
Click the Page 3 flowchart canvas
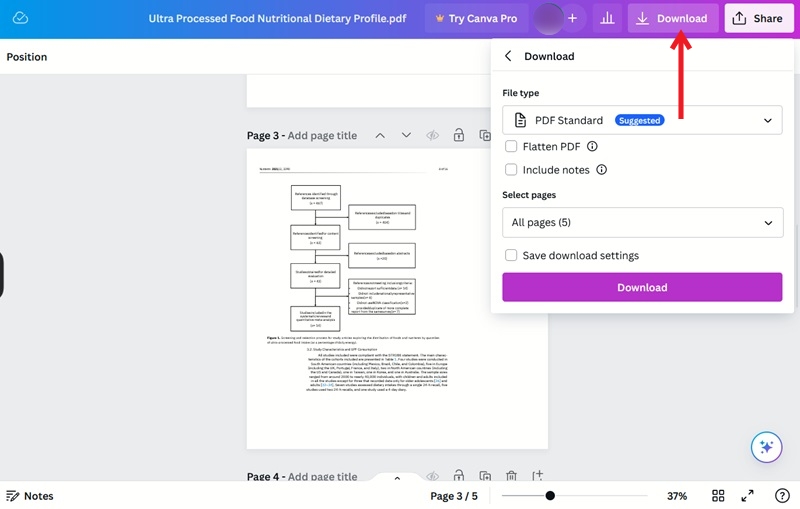[x=397, y=299]
